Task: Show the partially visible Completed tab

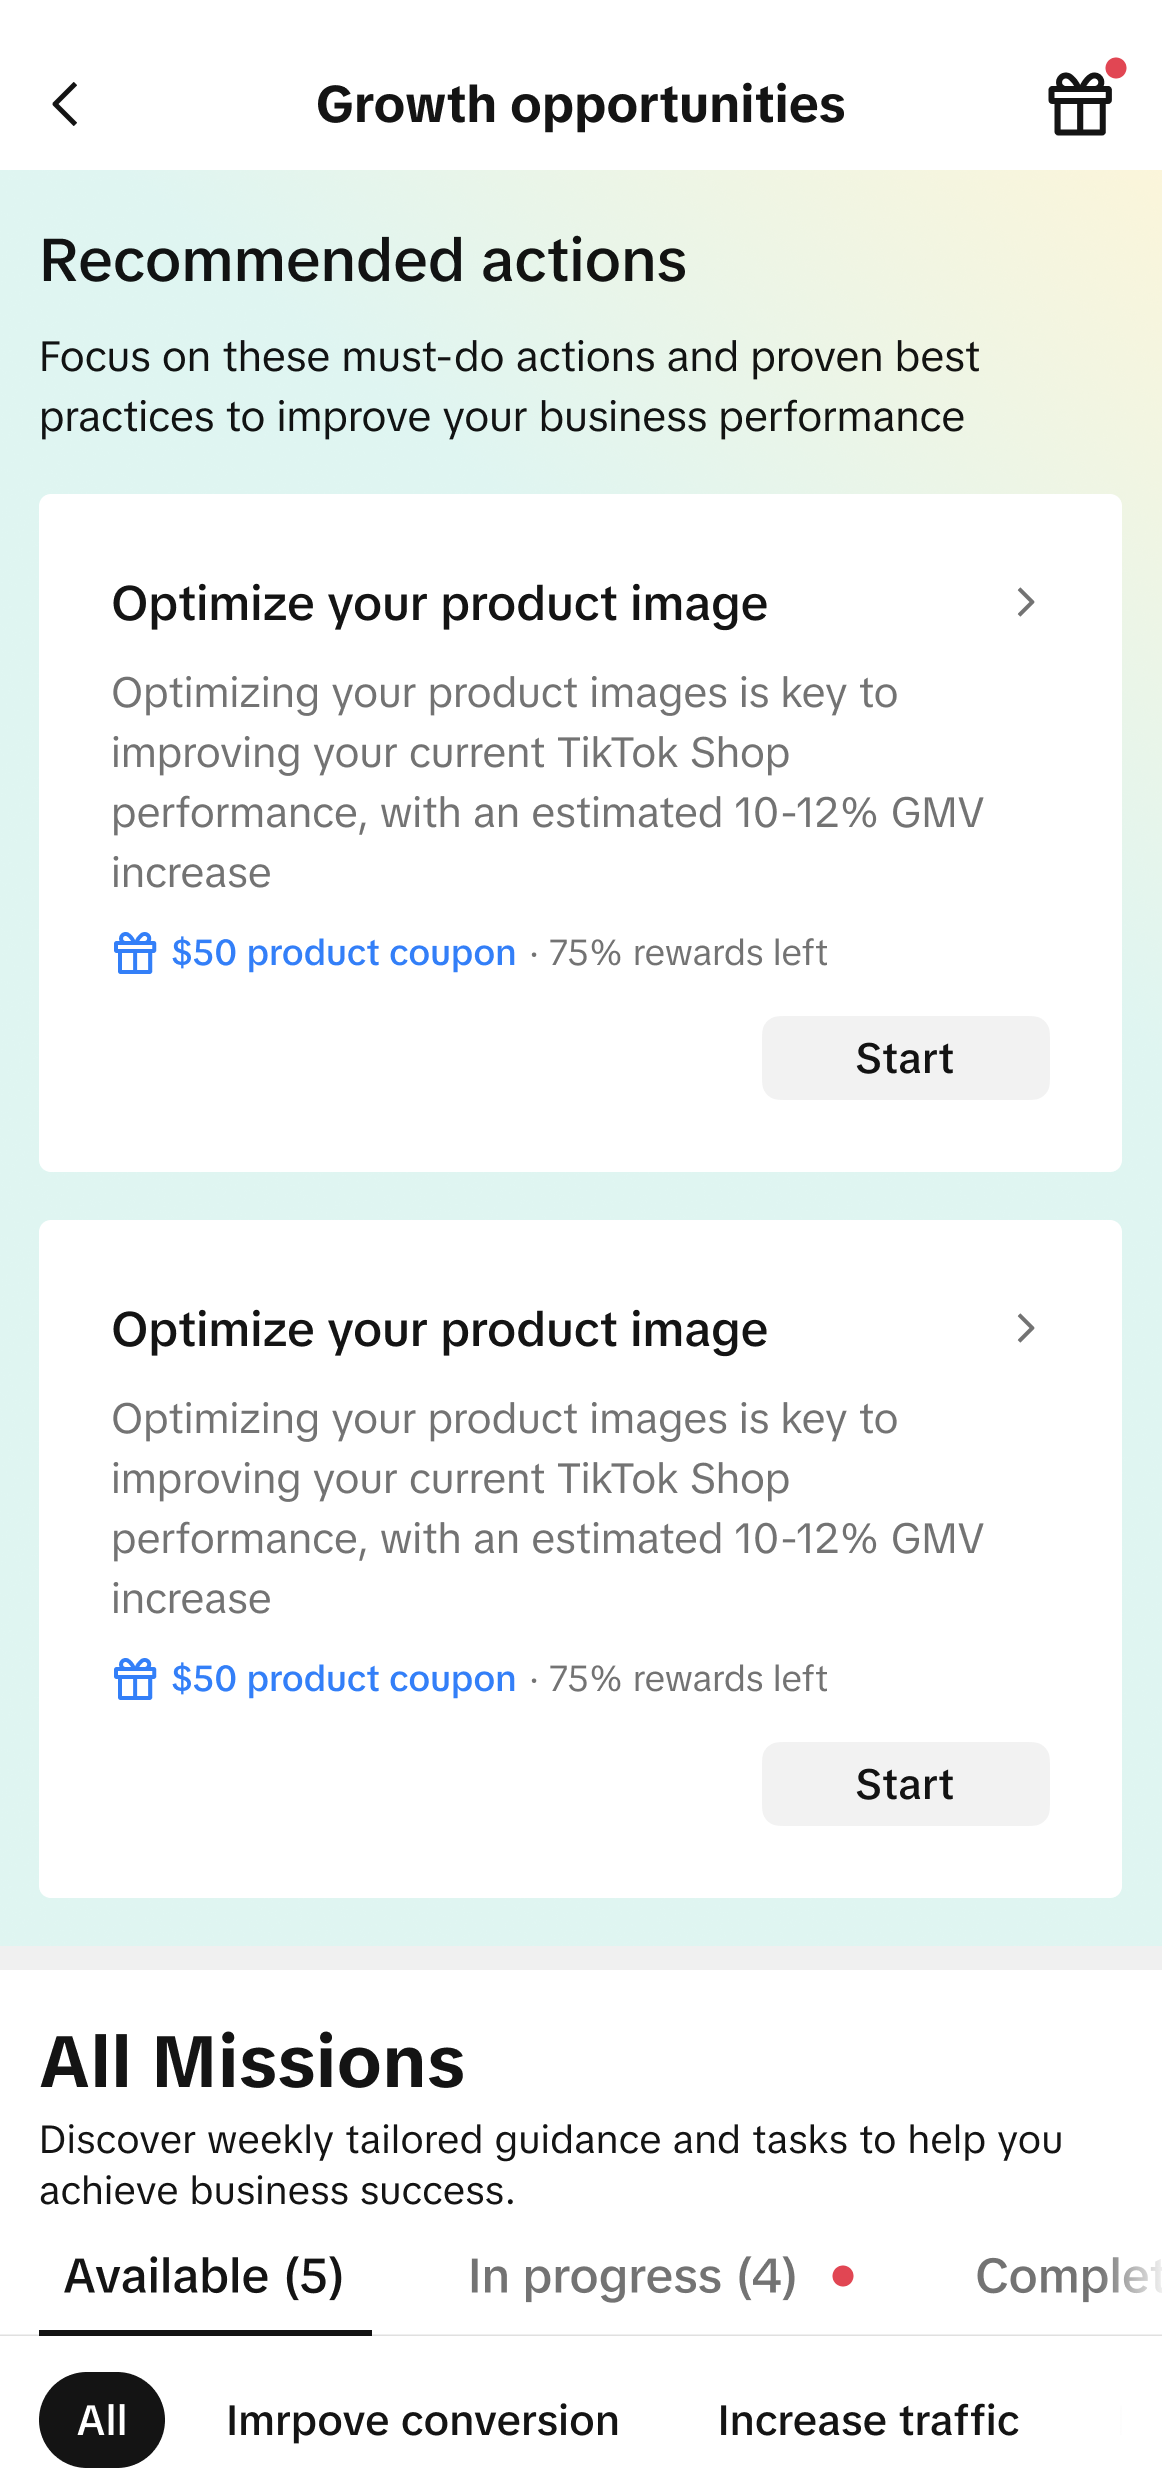Action: tap(1066, 2276)
